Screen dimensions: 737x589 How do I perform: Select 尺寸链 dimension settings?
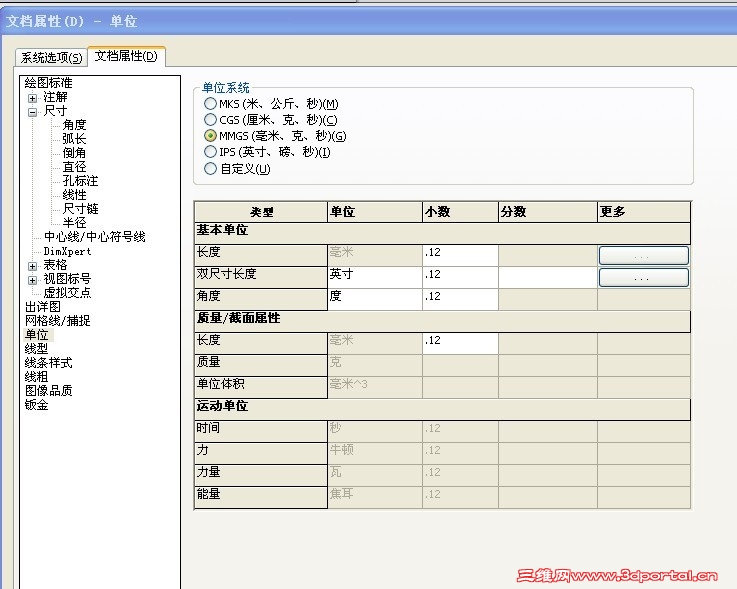80,209
